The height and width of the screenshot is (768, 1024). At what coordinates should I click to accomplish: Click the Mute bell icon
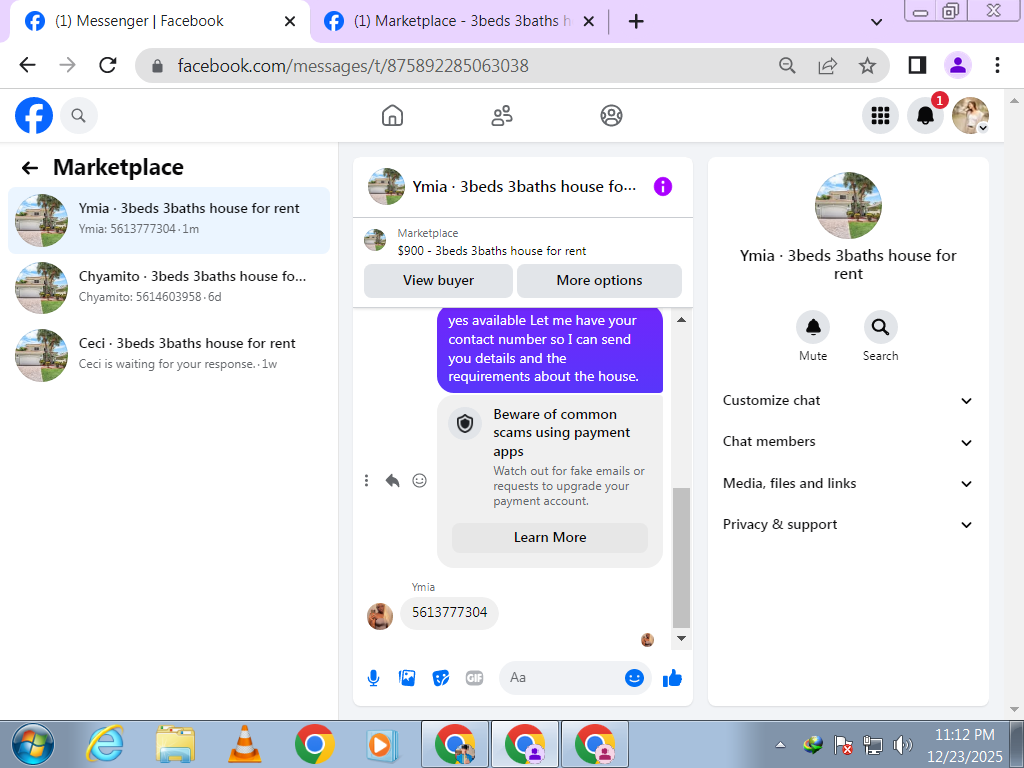pos(813,327)
